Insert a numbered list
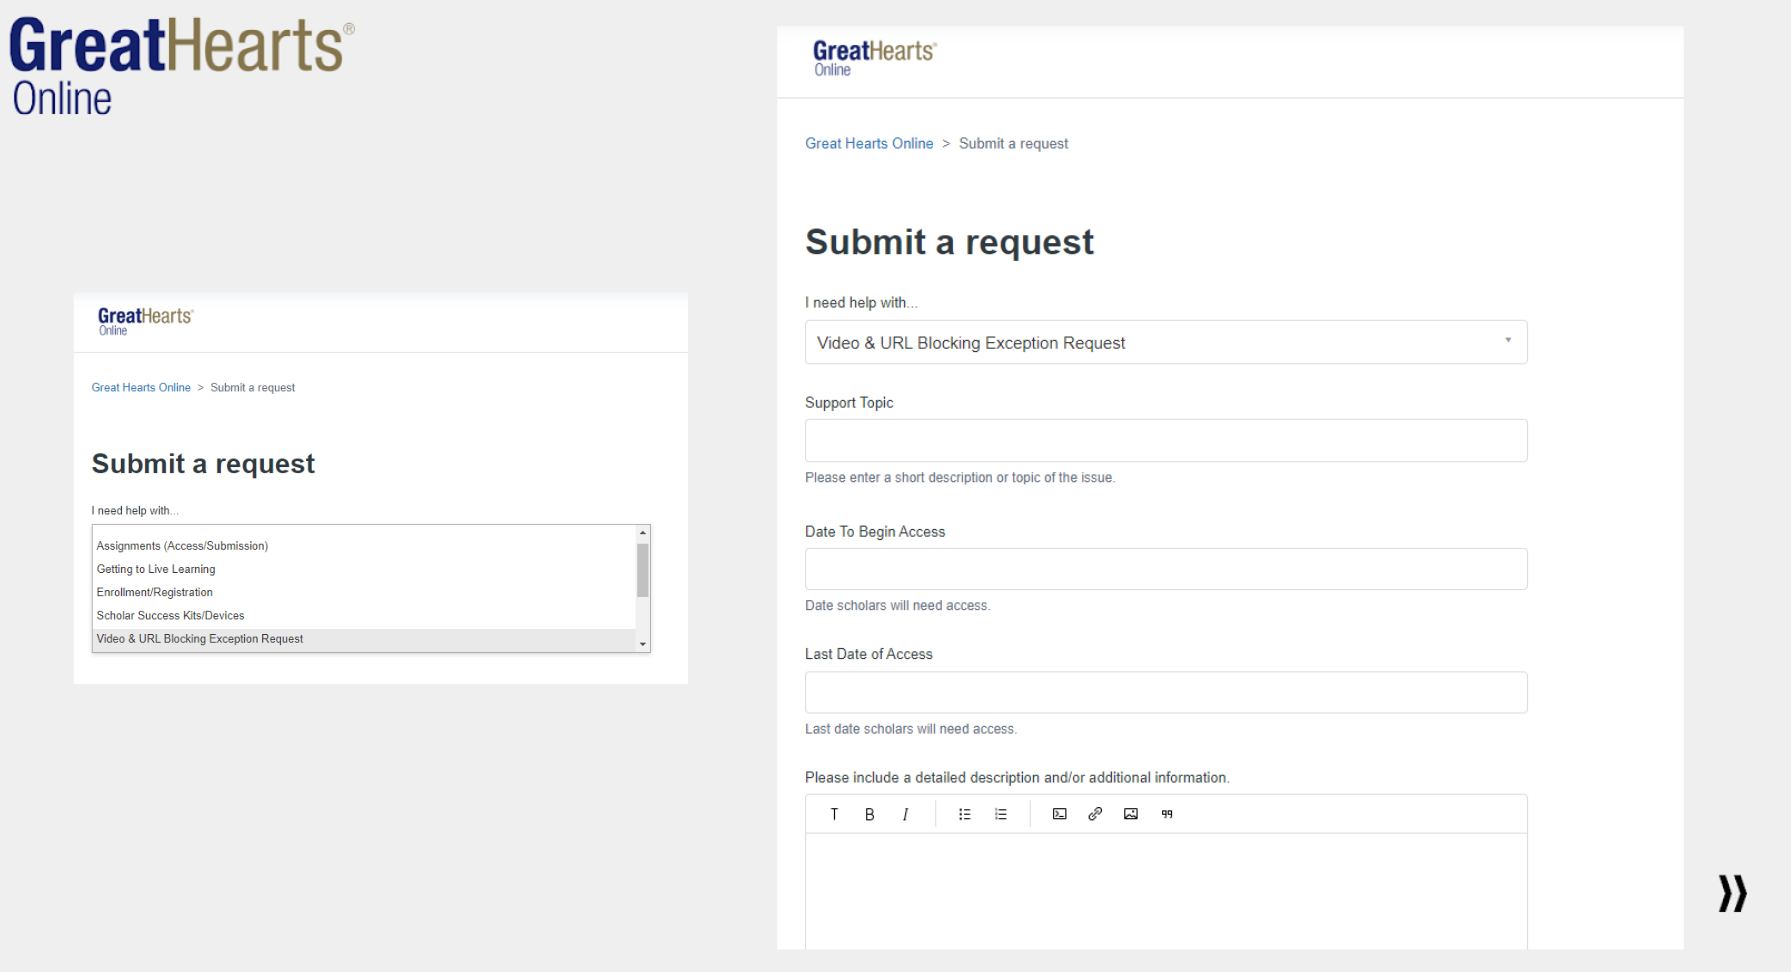 pos(1001,814)
